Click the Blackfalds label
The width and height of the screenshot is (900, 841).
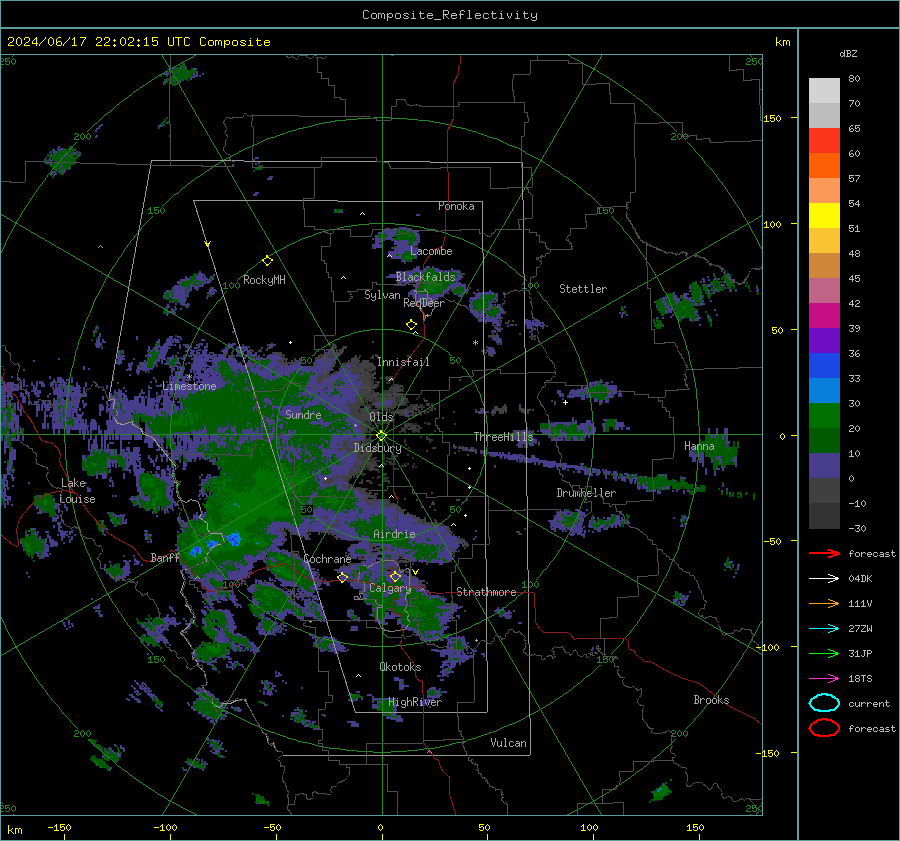tap(425, 277)
